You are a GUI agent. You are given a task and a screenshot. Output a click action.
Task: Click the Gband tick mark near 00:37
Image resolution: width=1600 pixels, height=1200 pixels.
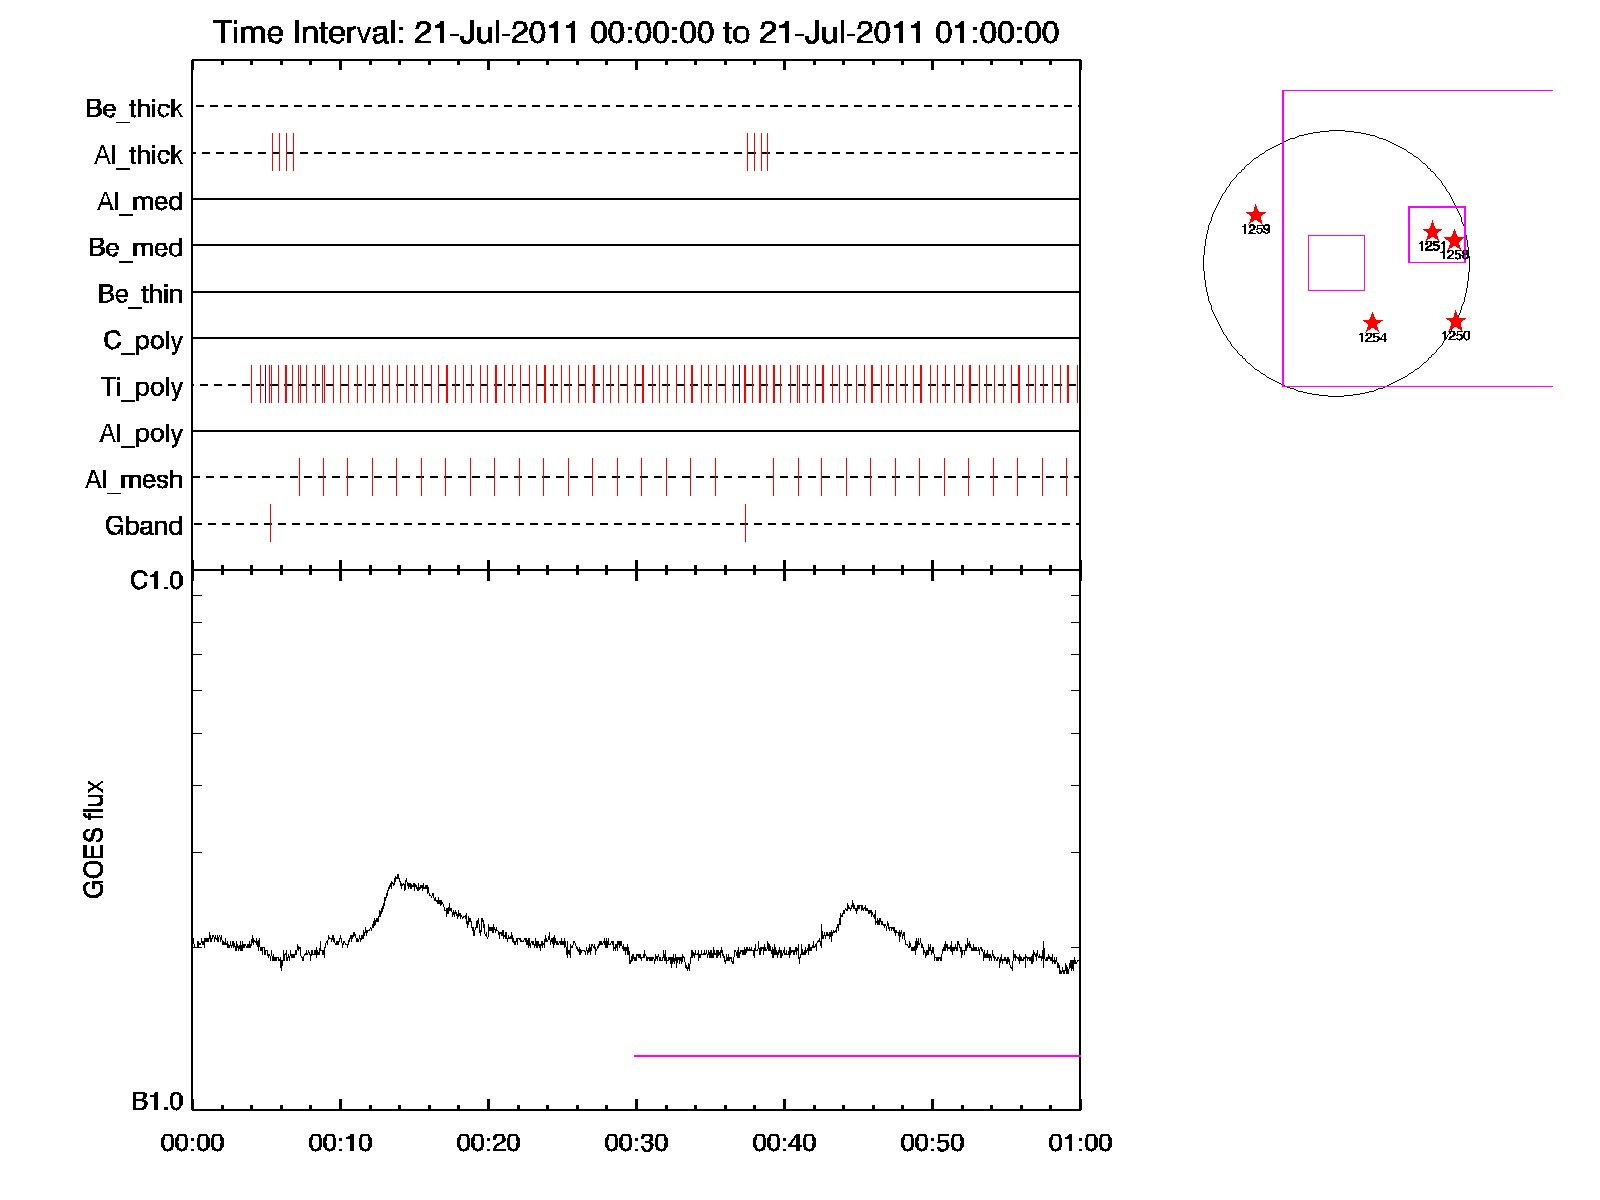tap(745, 524)
